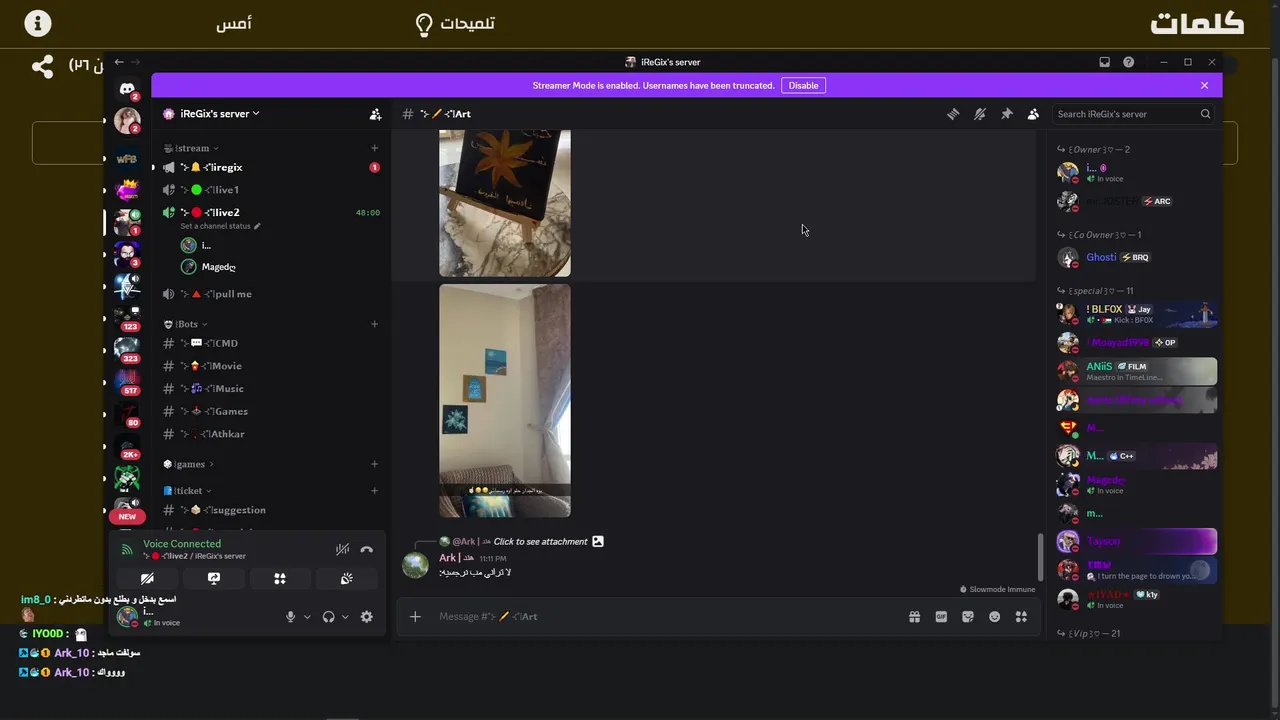The width and height of the screenshot is (1280, 720).
Task: Open Discord help question mark icon
Action: tap(1128, 62)
